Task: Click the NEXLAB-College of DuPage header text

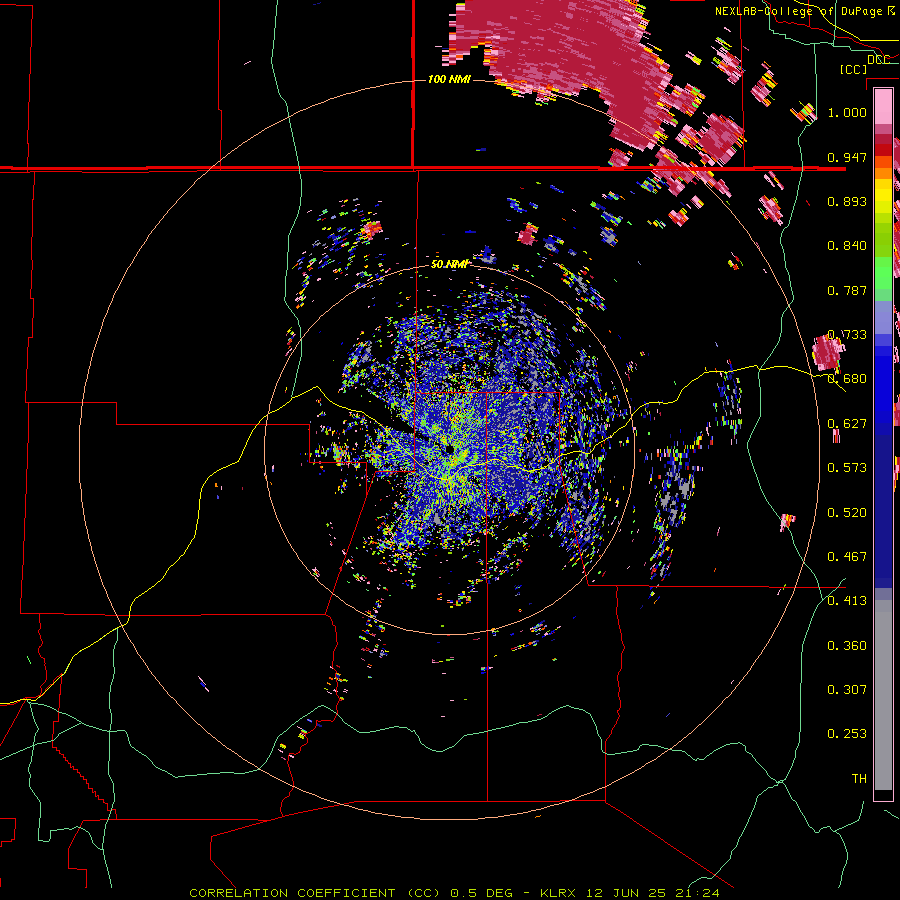Action: tap(800, 11)
